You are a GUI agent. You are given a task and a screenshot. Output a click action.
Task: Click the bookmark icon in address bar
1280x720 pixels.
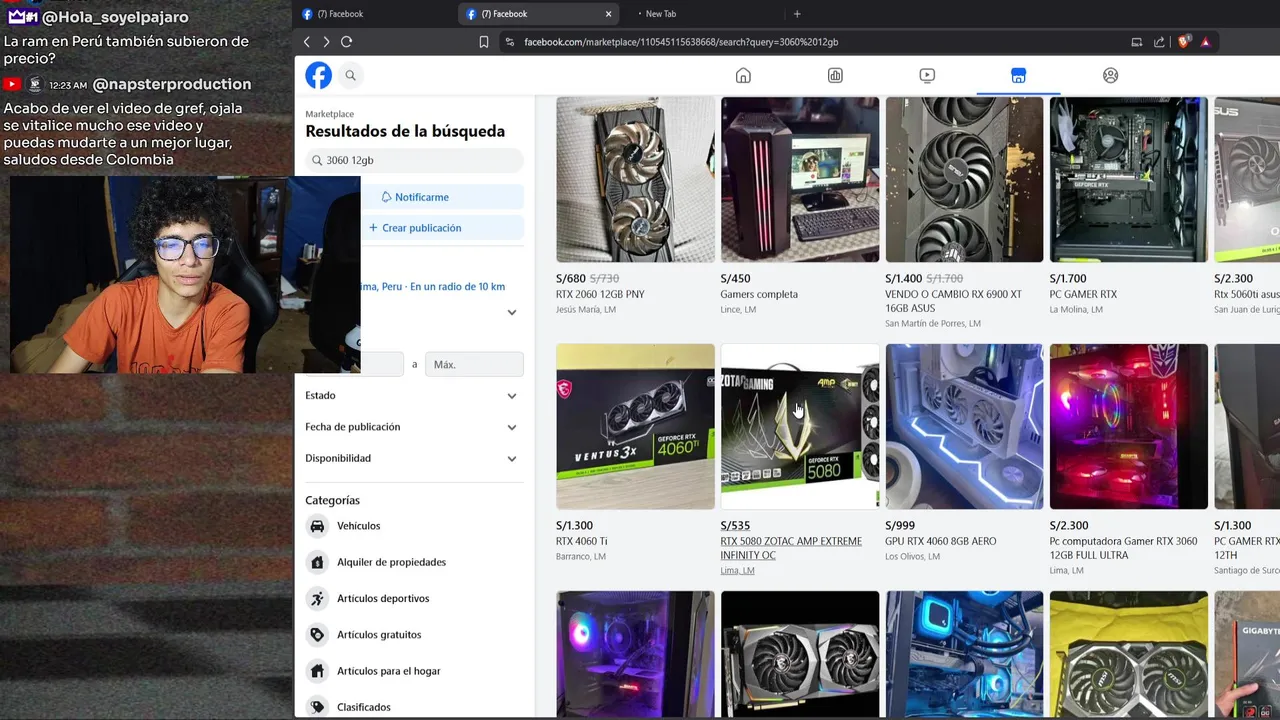click(484, 42)
